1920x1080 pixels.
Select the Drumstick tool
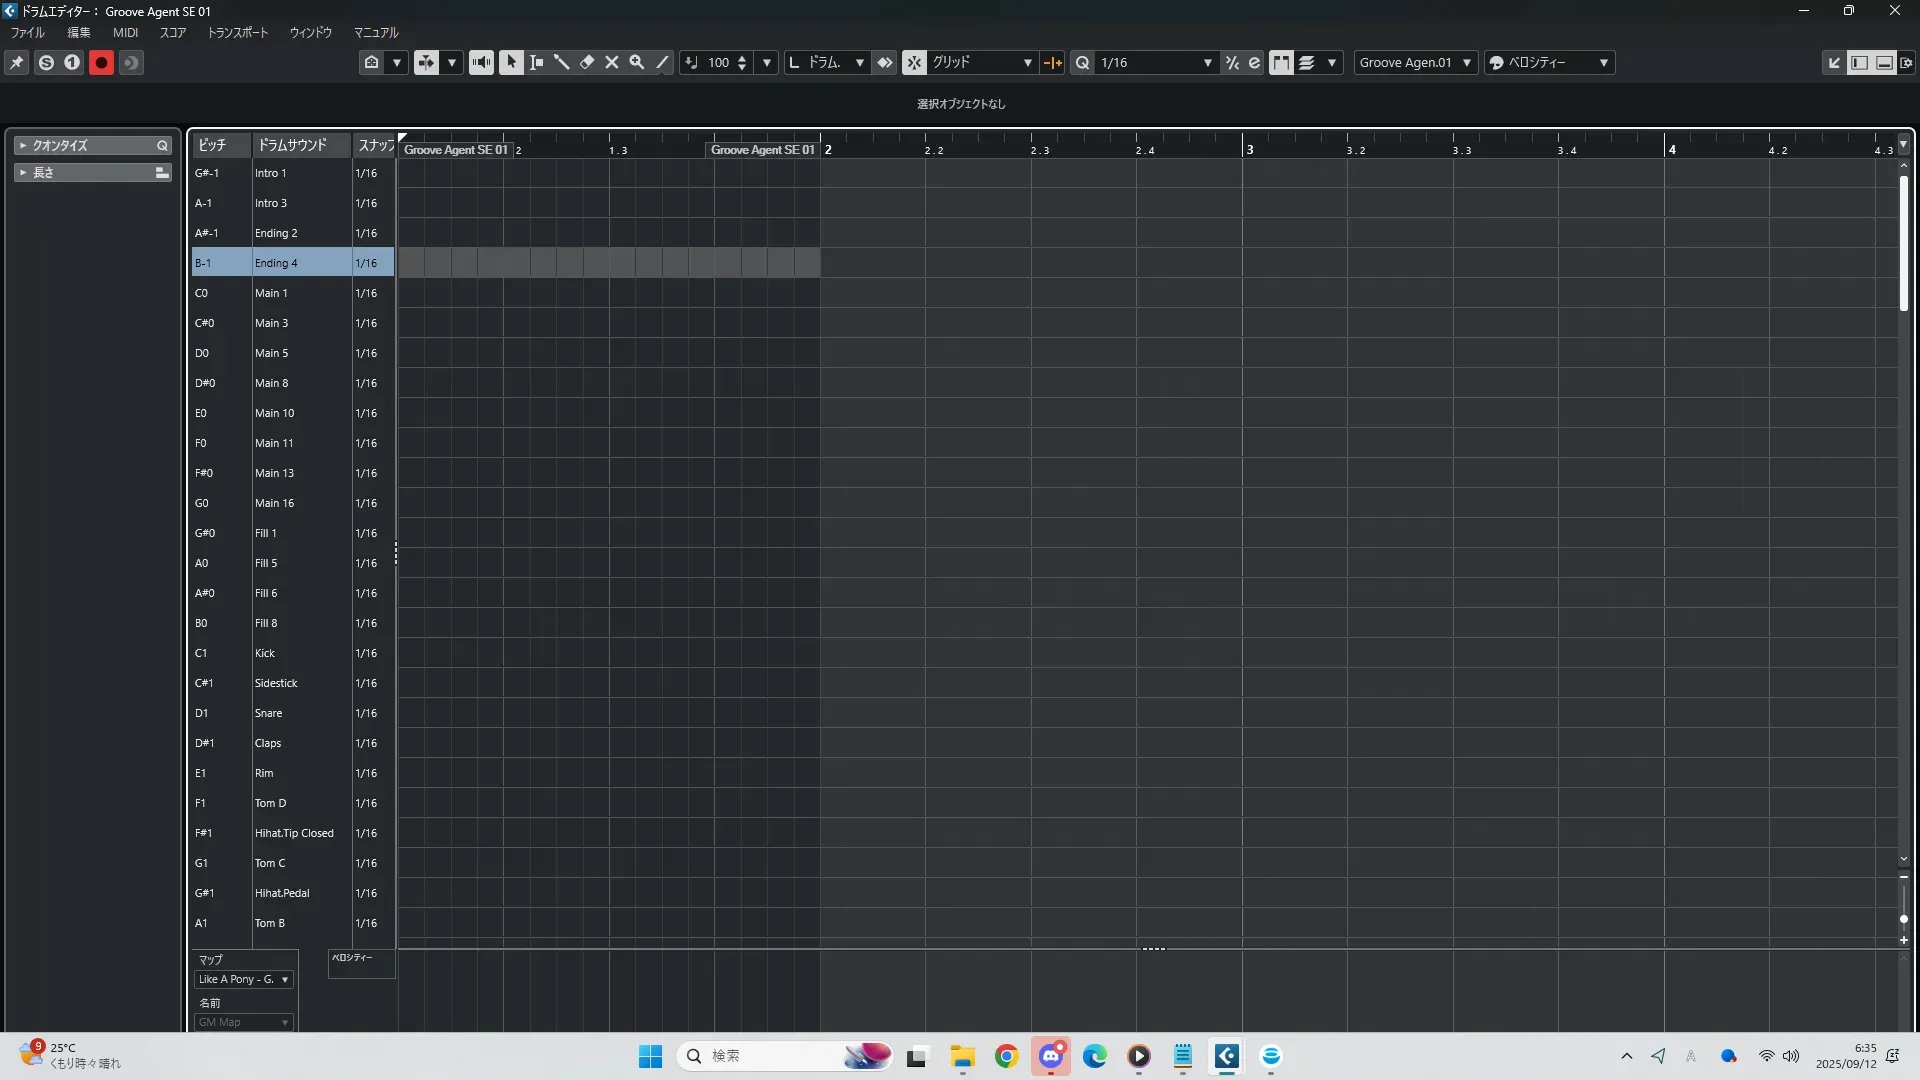click(x=562, y=62)
